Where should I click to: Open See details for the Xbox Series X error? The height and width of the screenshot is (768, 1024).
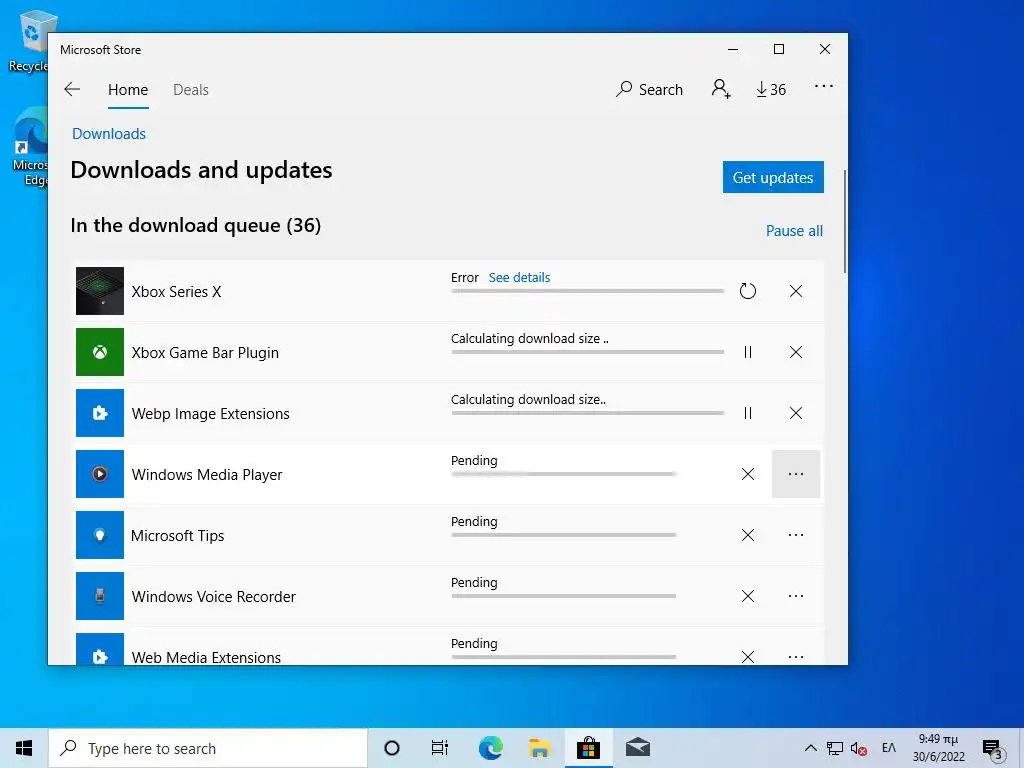[x=519, y=278]
